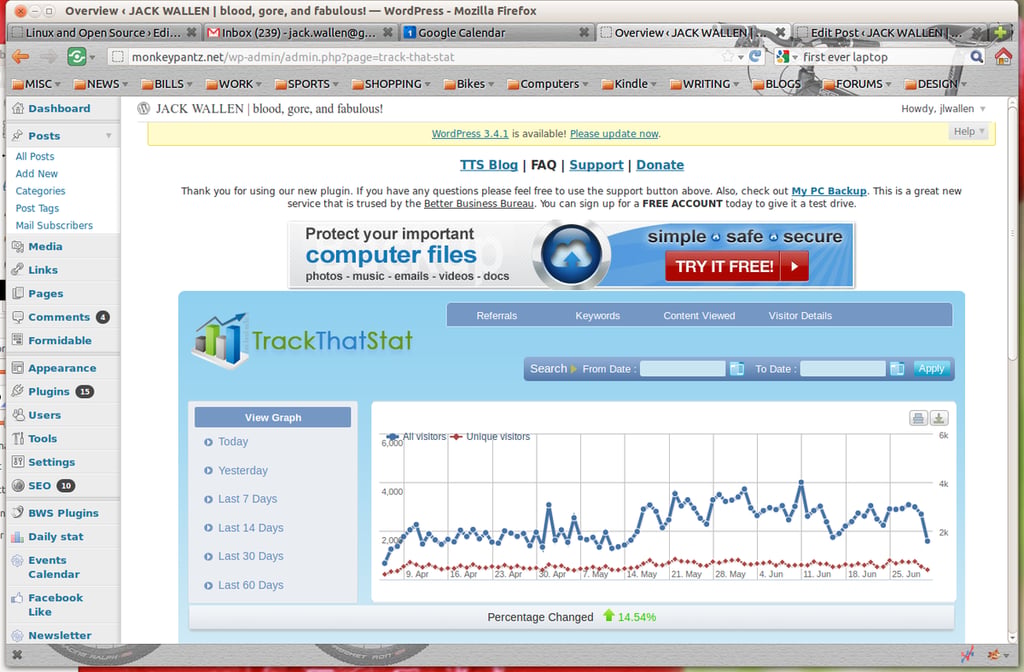Click the Formidable icon in sidebar
The width and height of the screenshot is (1024, 672).
(18, 340)
